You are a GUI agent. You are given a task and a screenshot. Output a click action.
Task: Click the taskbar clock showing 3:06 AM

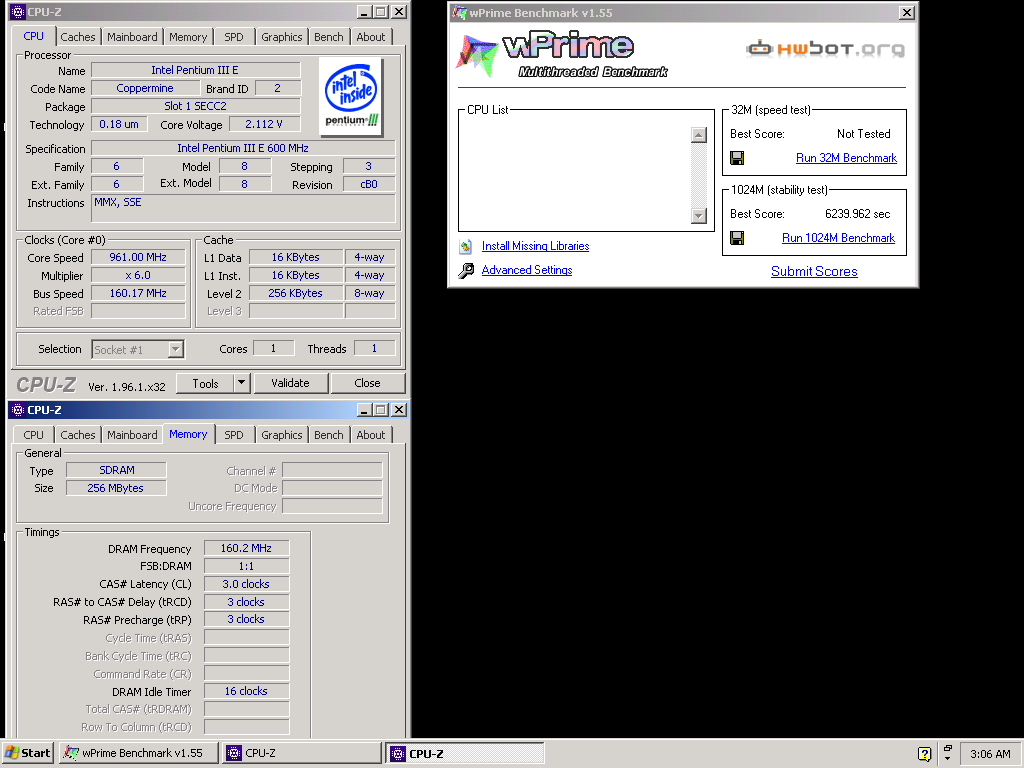click(990, 754)
